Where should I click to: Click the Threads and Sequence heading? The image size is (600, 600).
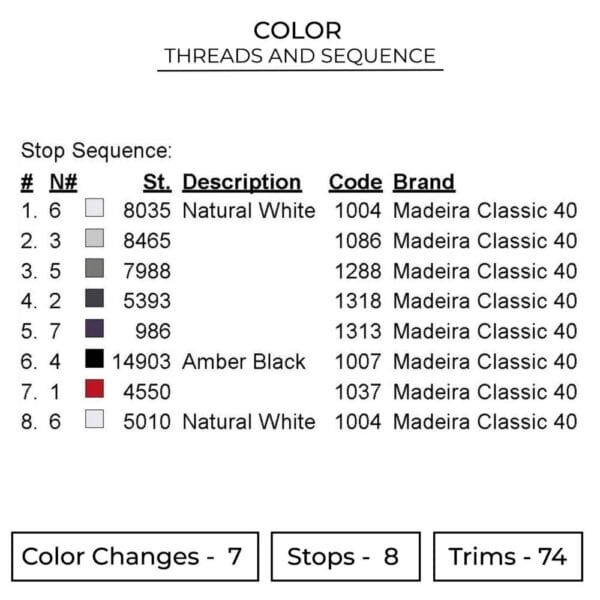coord(300,56)
